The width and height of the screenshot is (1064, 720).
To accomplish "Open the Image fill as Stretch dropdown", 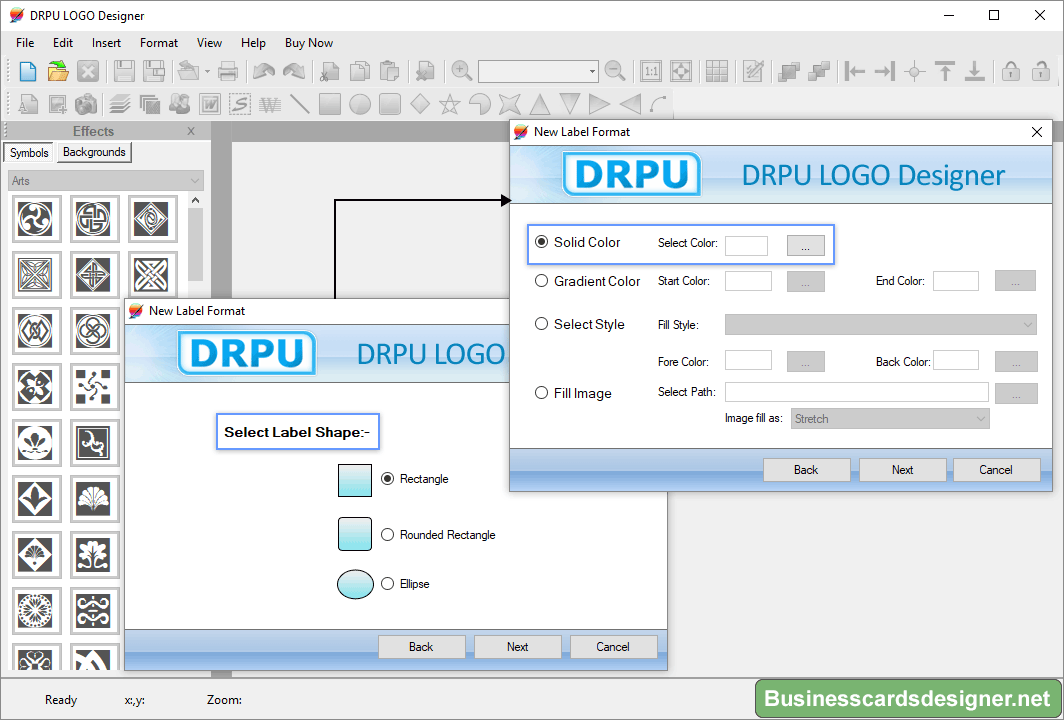I will pos(890,419).
